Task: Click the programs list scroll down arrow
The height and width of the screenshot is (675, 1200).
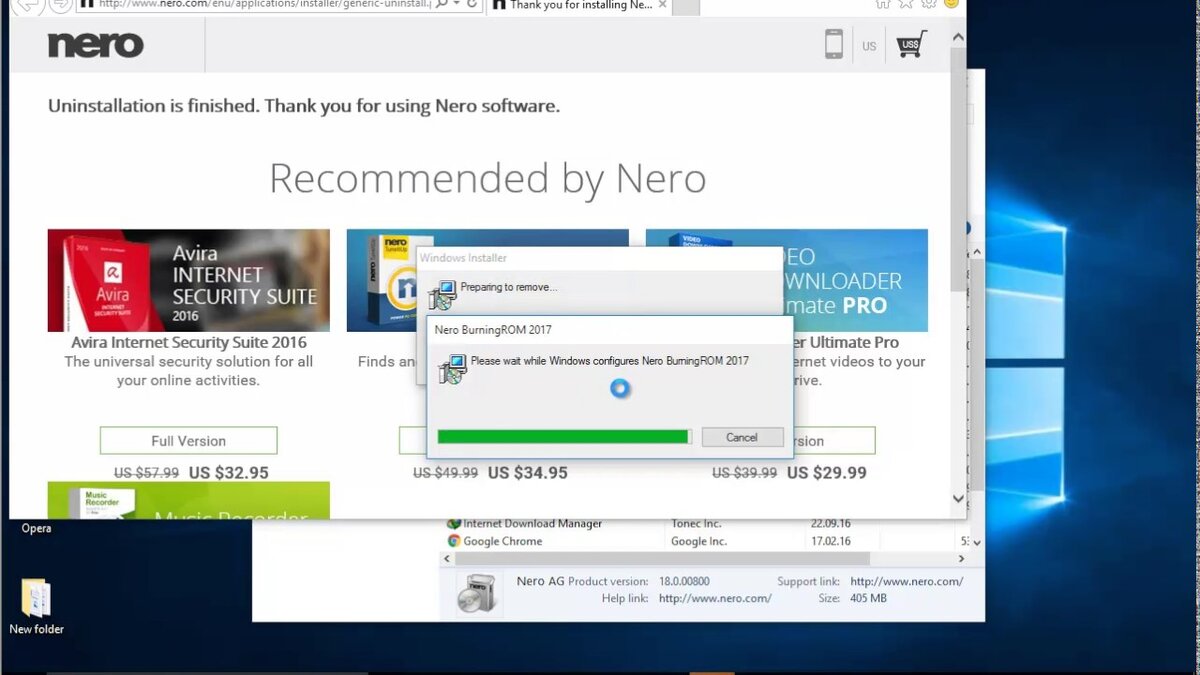Action: tap(977, 541)
